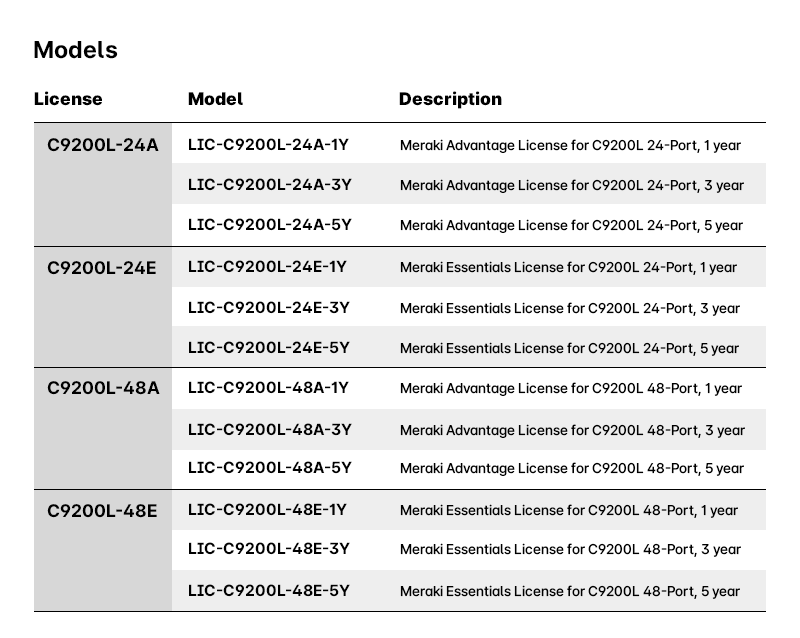Select model LIC-C9200L-48E-1Y
This screenshot has height=638, width=800.
pyautogui.click(x=267, y=510)
